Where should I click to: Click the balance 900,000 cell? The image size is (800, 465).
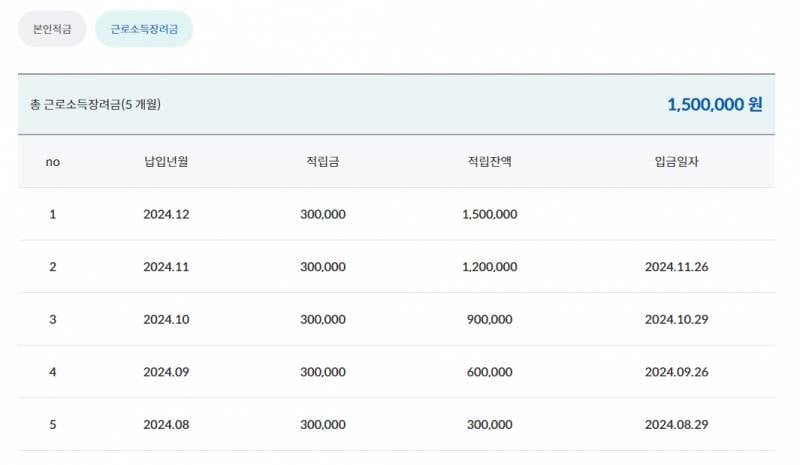490,320
